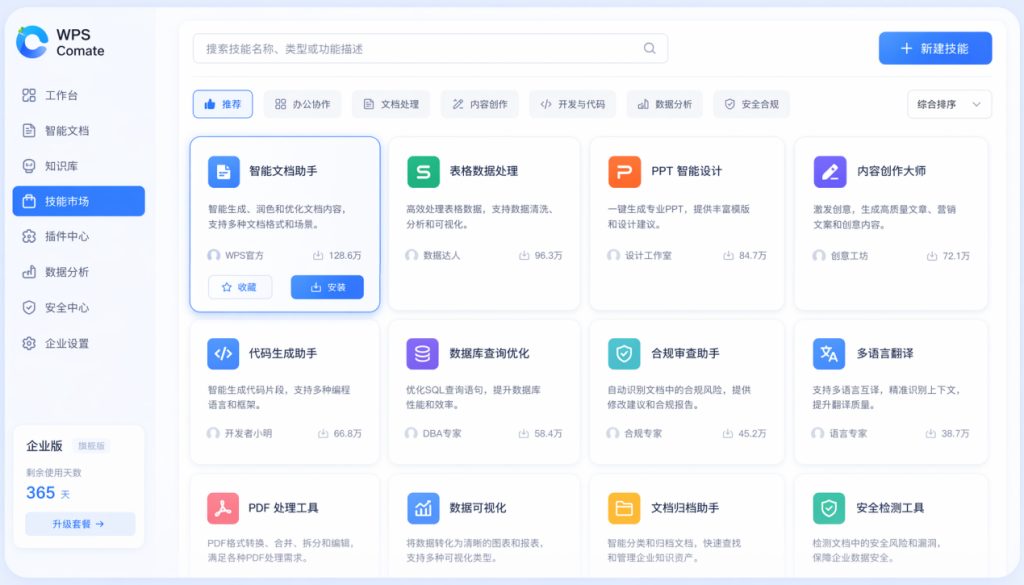This screenshot has height=585, width=1024.
Task: Open the 表格数据处理 card title
Action: [x=483, y=171]
